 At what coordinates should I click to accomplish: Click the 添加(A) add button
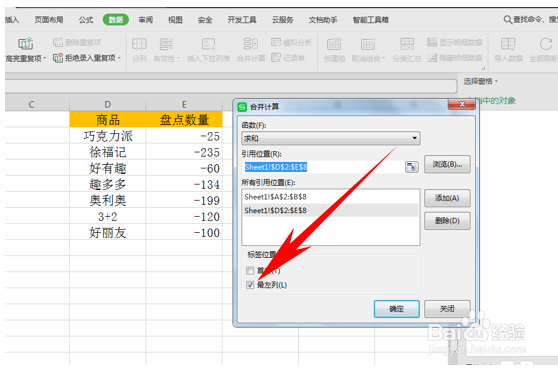(447, 198)
